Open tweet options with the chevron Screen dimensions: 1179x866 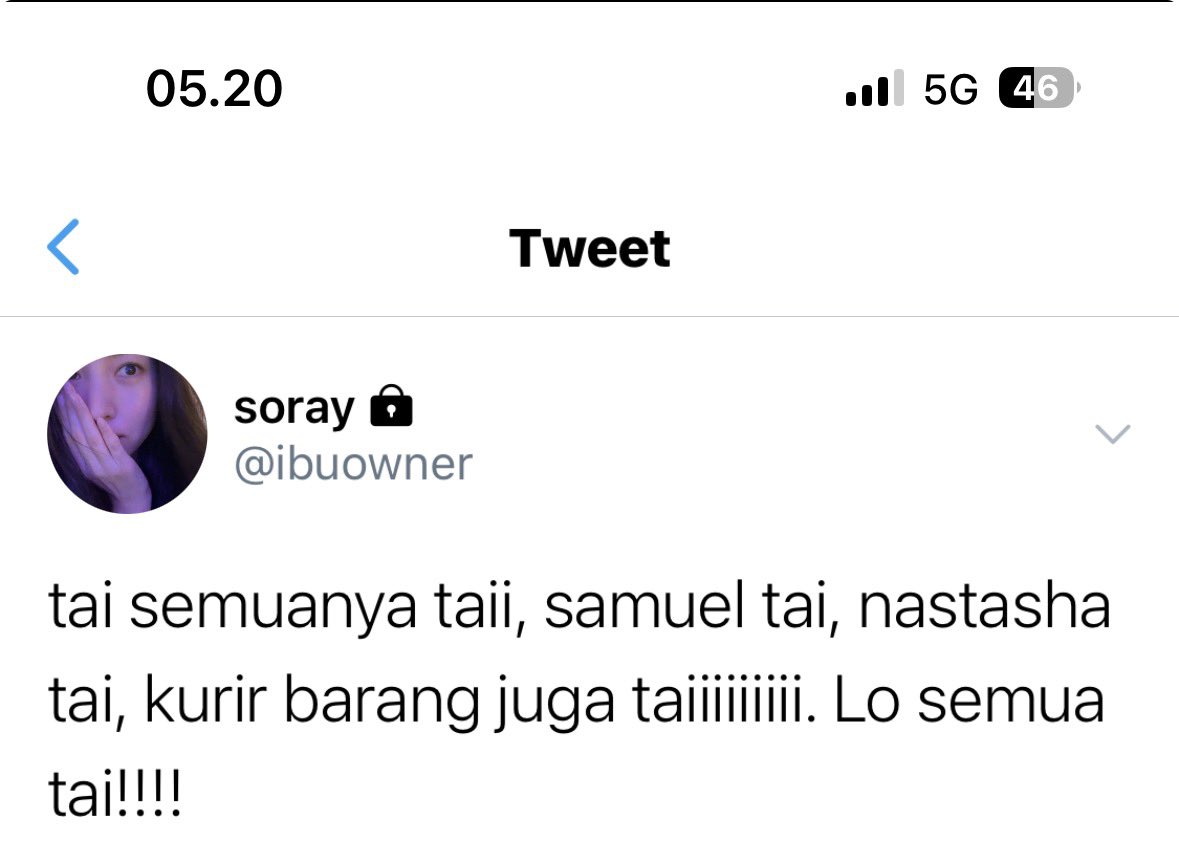pos(1113,434)
